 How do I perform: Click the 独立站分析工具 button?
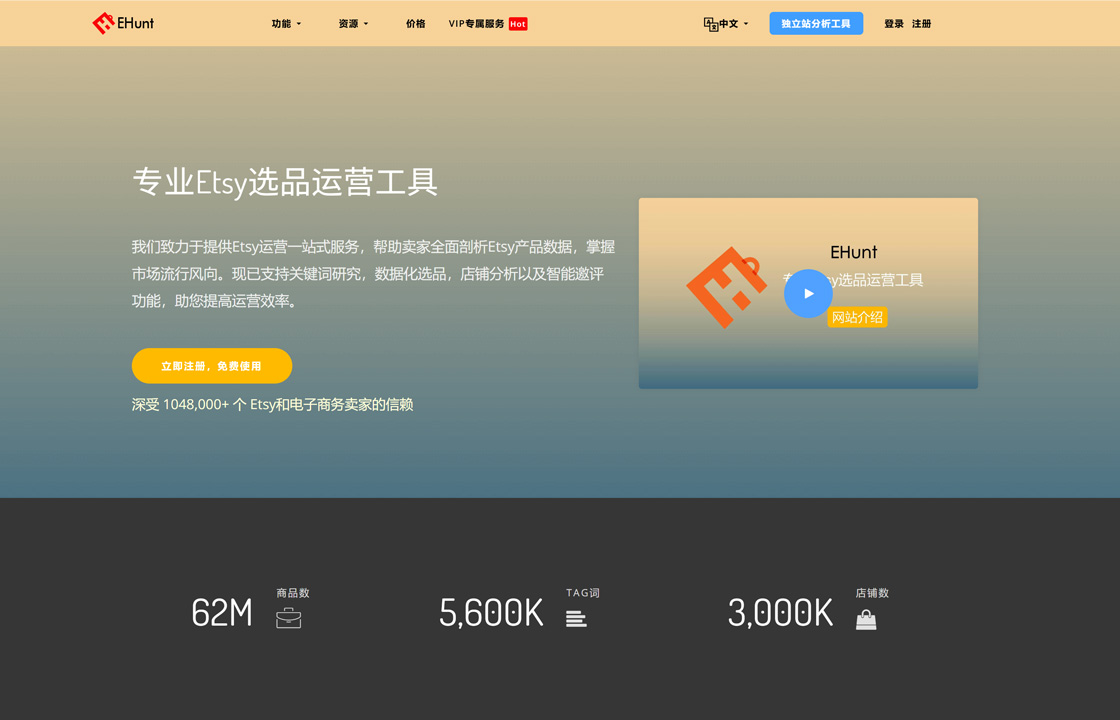point(816,24)
